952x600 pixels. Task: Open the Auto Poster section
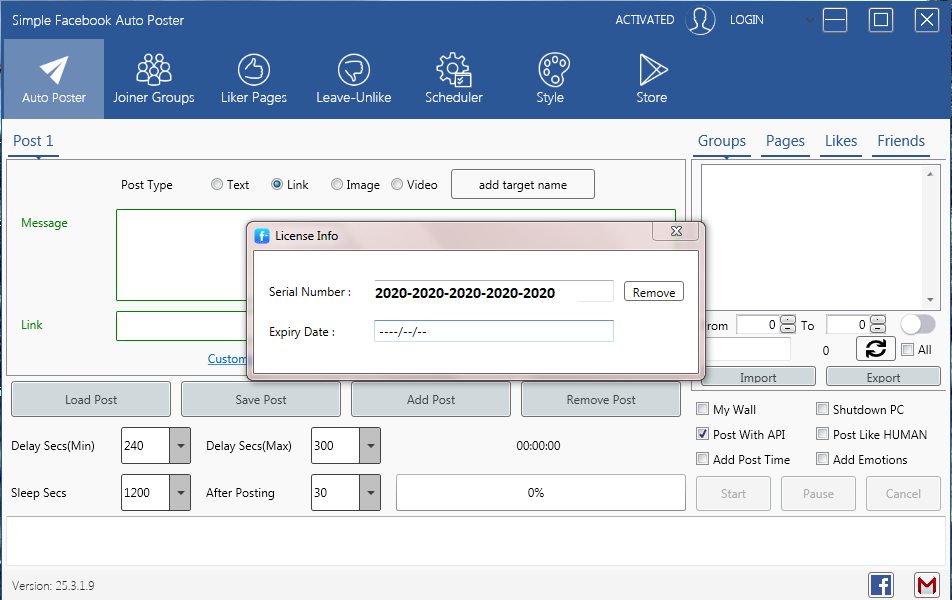click(53, 79)
